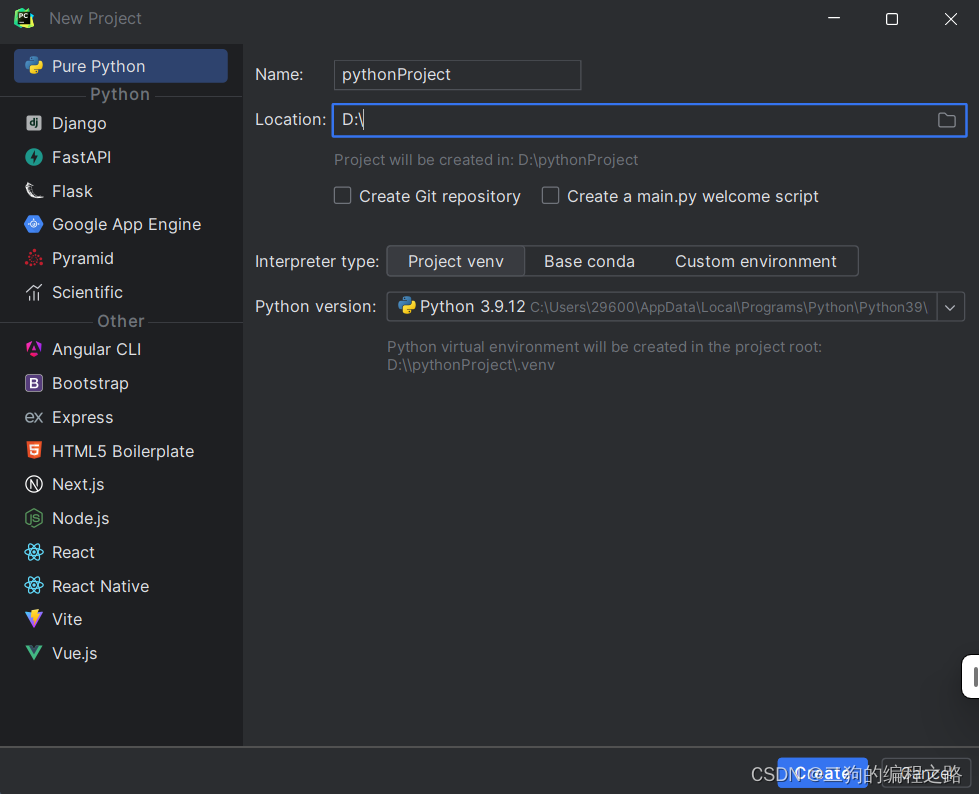Click the Next.js N icon
This screenshot has width=979, height=794.
[x=34, y=484]
